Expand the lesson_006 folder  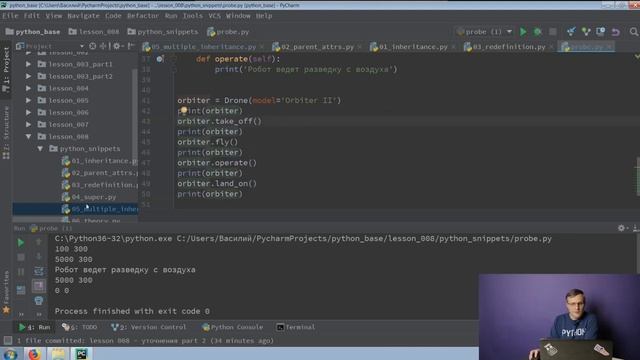coord(28,112)
